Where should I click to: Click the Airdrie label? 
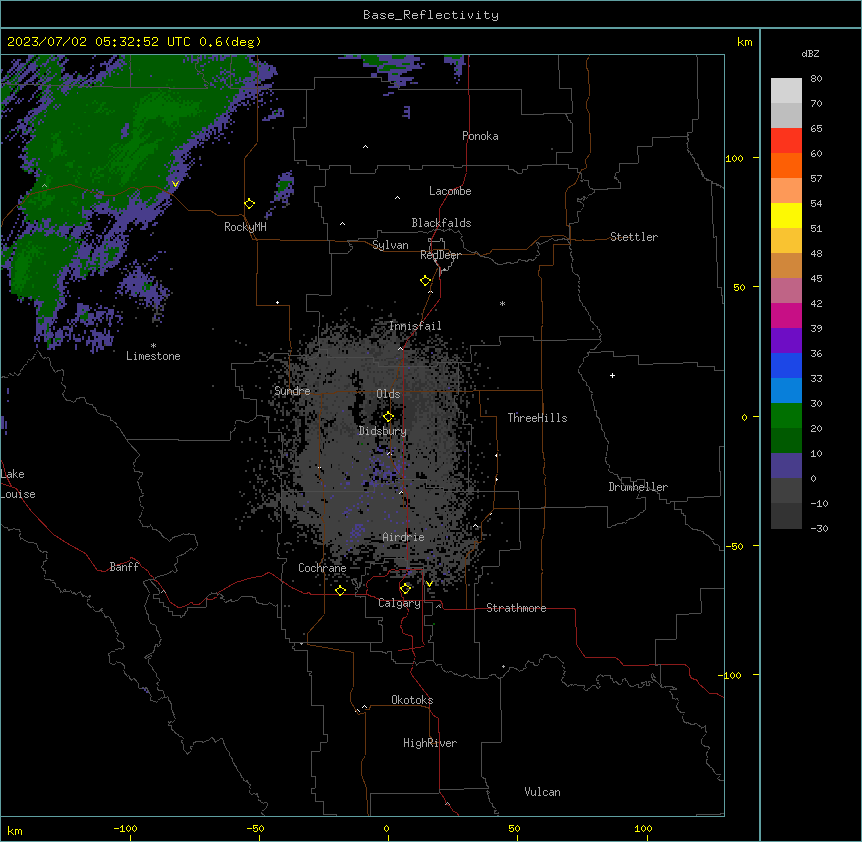pos(403,537)
